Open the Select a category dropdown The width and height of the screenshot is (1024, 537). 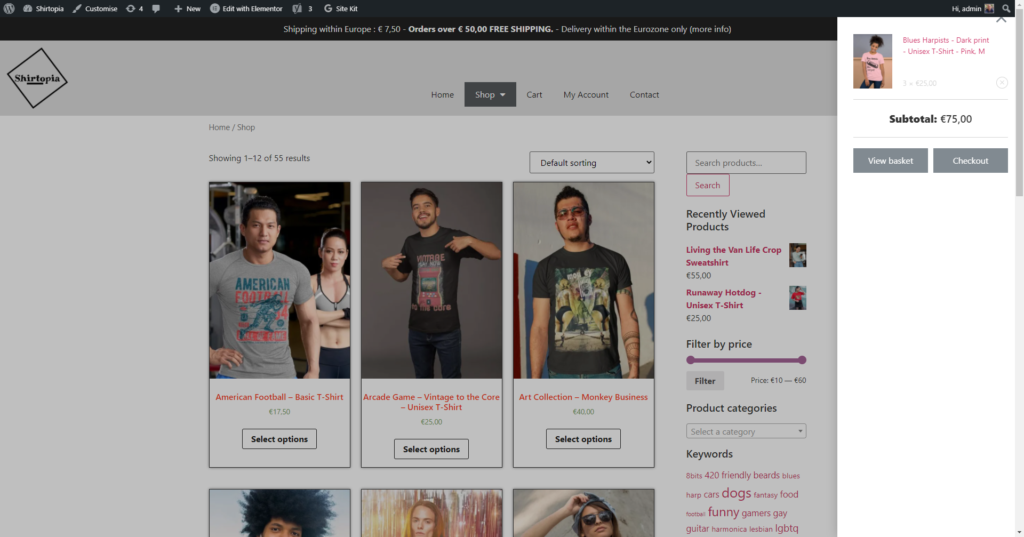click(746, 431)
